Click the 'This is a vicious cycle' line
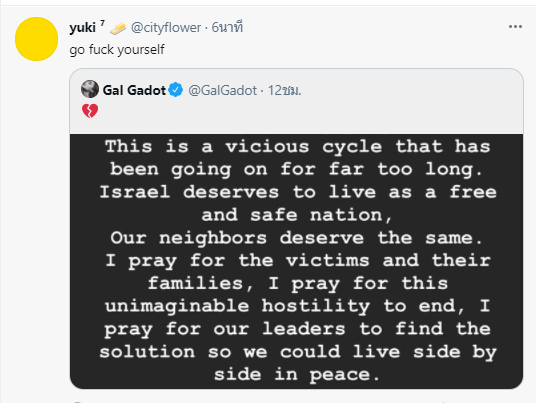 pyautogui.click(x=298, y=147)
